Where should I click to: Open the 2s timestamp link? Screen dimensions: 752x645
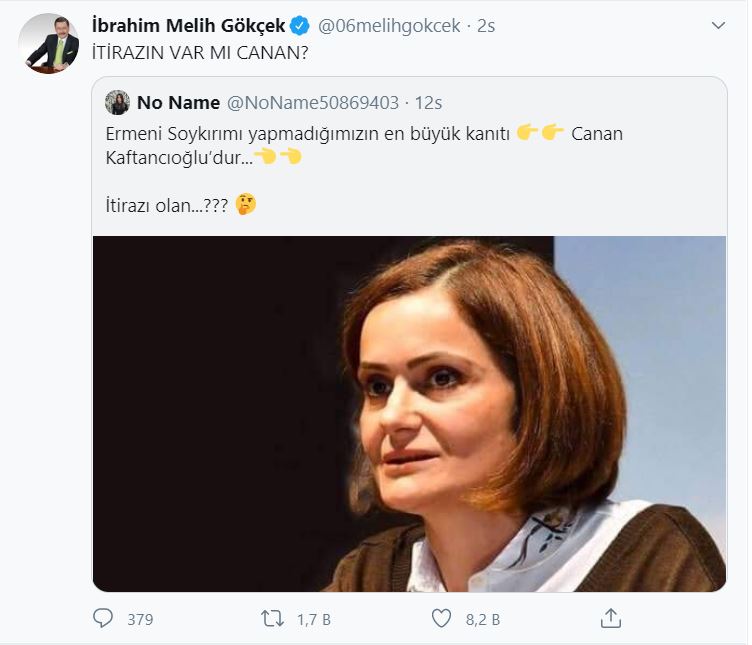point(486,26)
